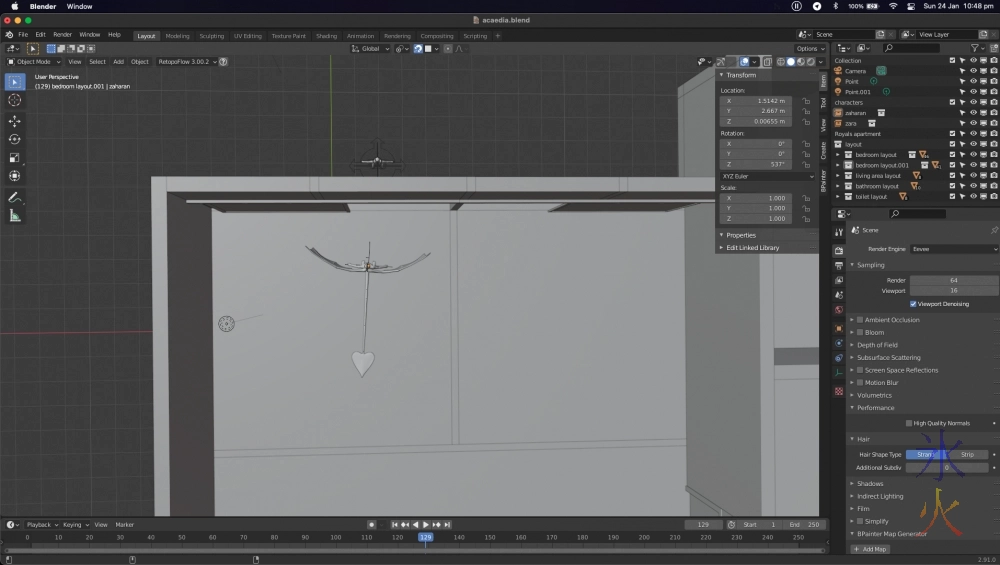Adjust the Render samples slider field
This screenshot has width=1000, height=565.
[x=953, y=280]
